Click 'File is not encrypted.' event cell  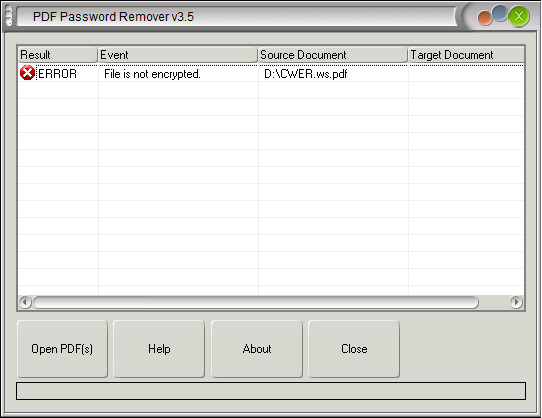(152, 74)
